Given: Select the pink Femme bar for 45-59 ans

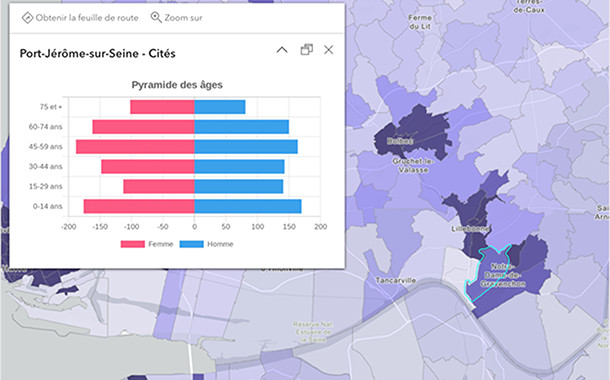Looking at the screenshot, I should [135, 147].
